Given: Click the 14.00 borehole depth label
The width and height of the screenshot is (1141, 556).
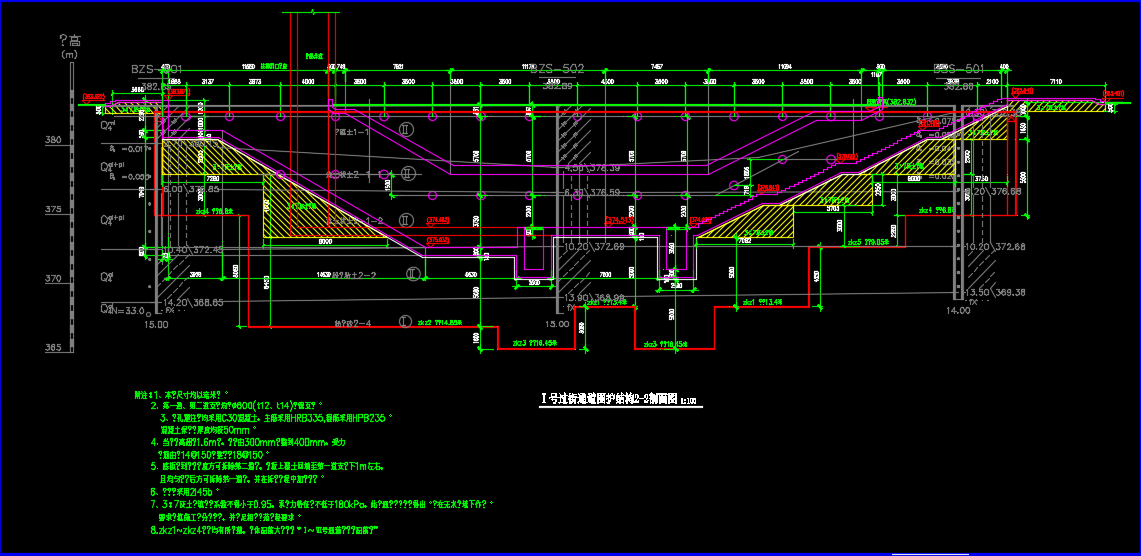Looking at the screenshot, I should (957, 311).
